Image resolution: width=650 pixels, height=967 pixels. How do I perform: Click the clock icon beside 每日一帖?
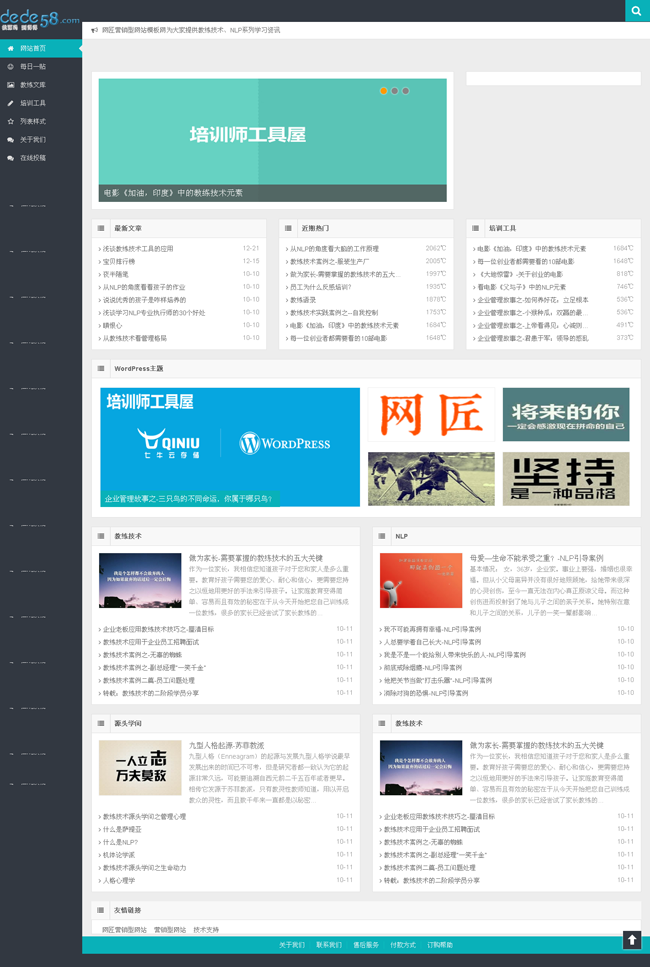pyautogui.click(x=10, y=67)
